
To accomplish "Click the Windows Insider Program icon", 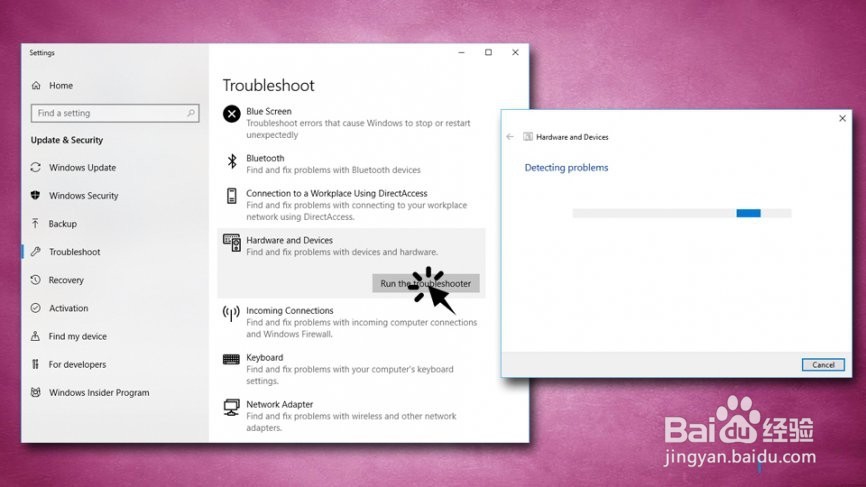I will point(36,393).
